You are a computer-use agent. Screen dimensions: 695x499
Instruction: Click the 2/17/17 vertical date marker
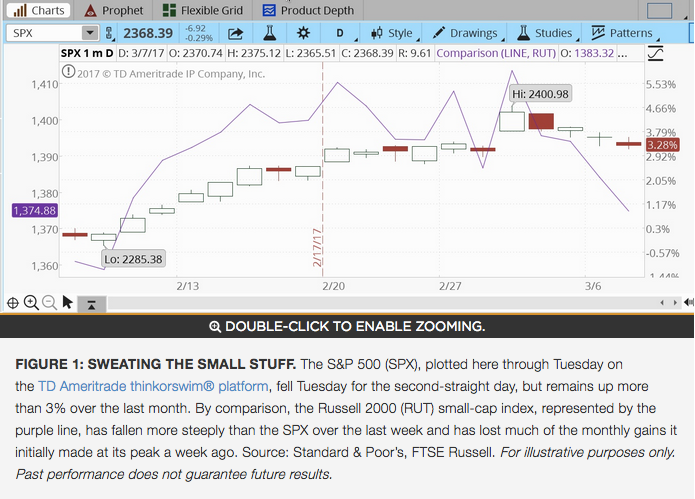pyautogui.click(x=317, y=247)
